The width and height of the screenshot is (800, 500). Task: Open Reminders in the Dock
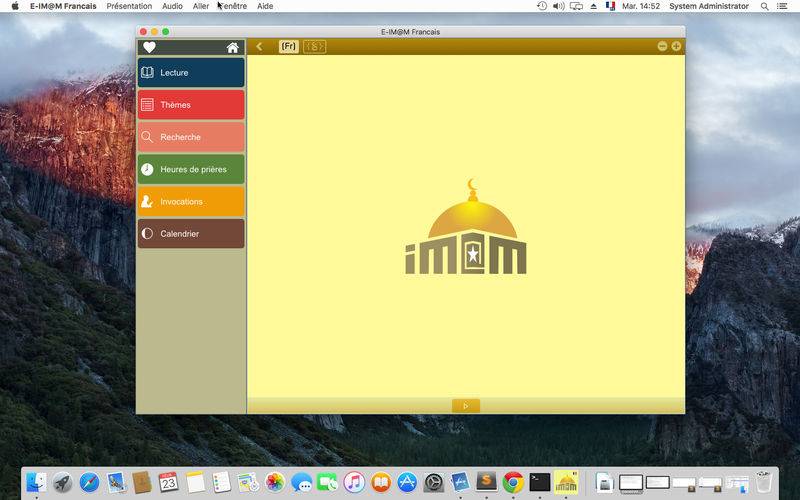(221, 482)
